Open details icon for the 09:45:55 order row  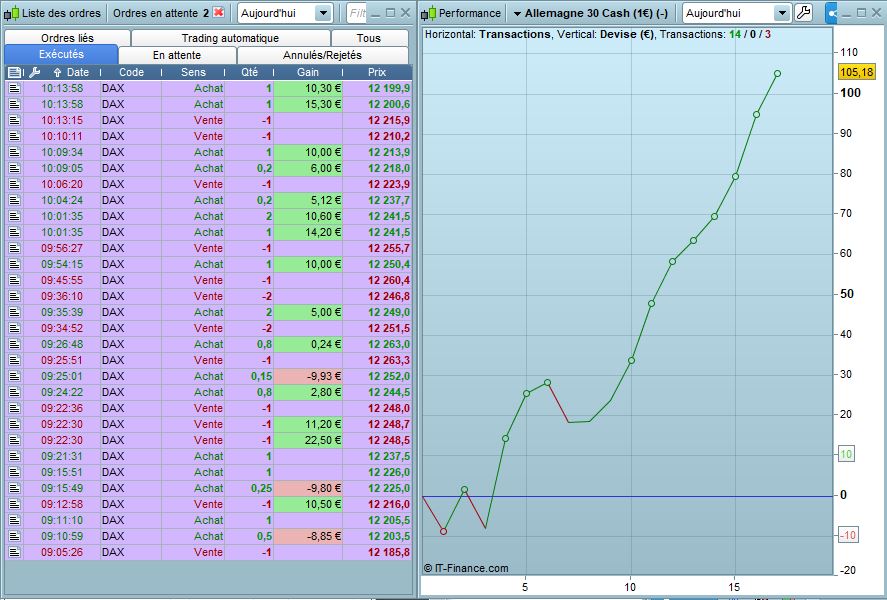pyautogui.click(x=14, y=280)
